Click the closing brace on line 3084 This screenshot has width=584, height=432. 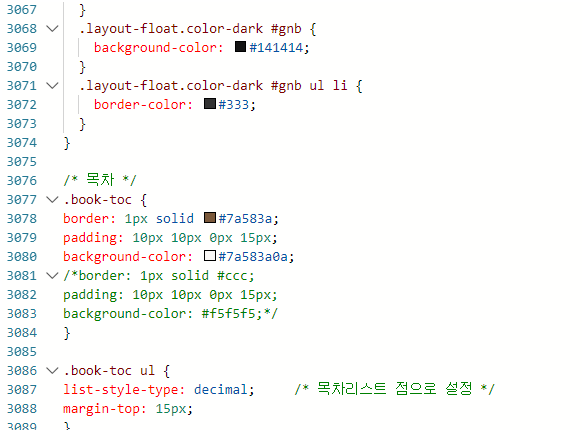[67, 333]
